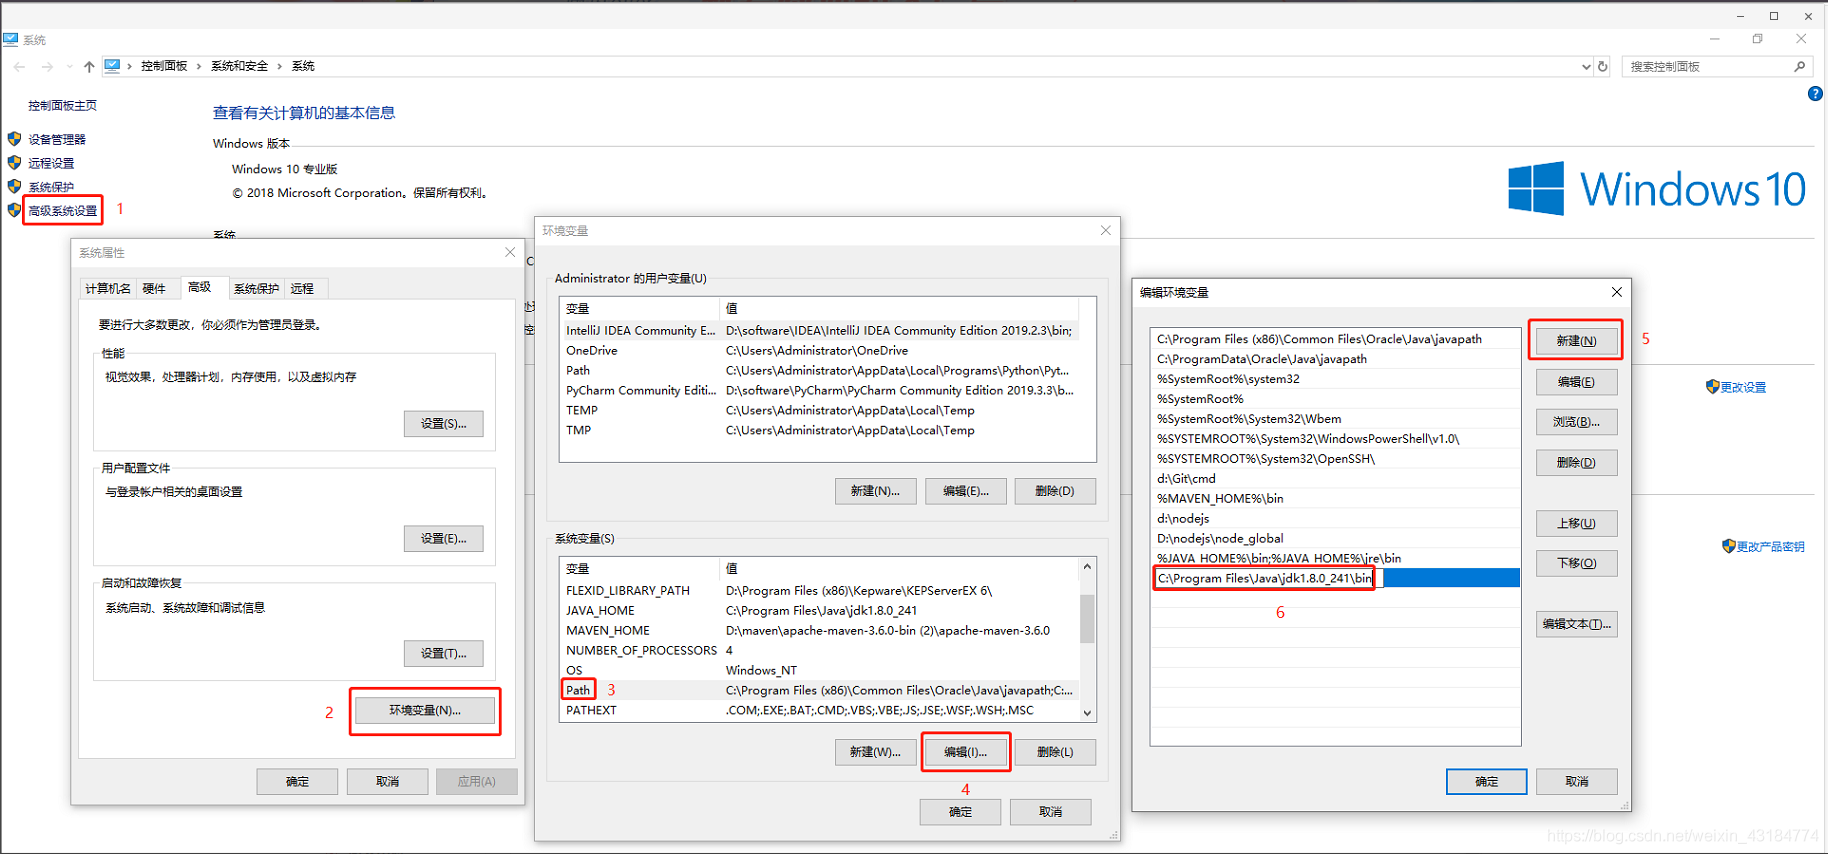
Task: Click 新建(N) in 编辑环境变量 dialog
Action: [x=1576, y=341]
